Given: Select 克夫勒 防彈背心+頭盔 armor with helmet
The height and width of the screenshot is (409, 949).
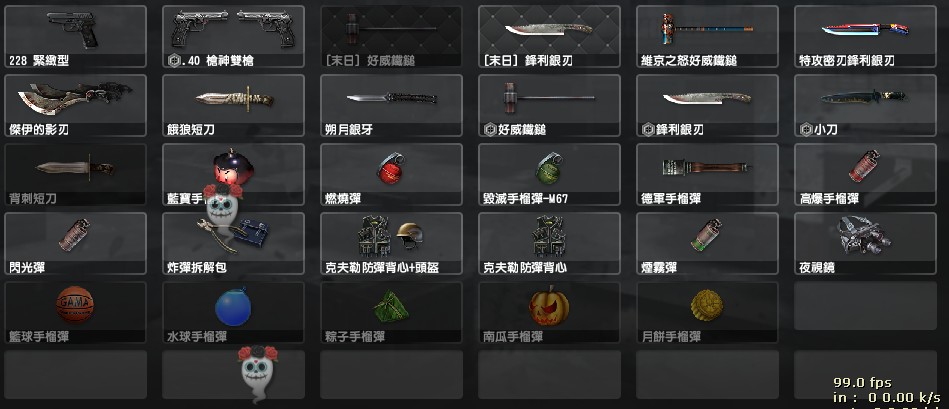Looking at the screenshot, I should click(x=391, y=243).
